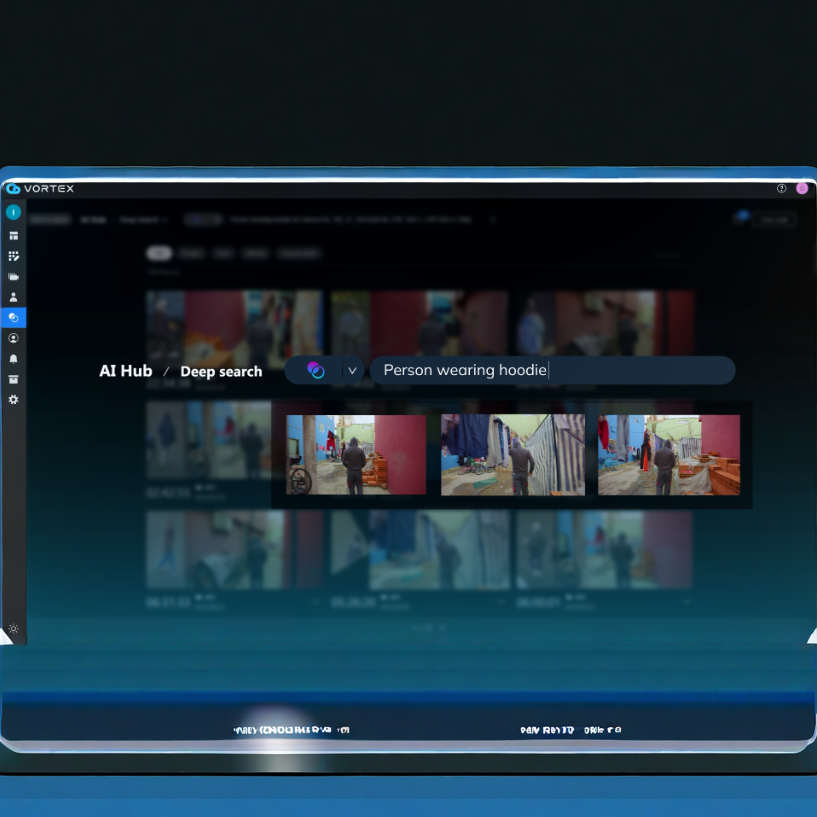Click the AI search mode icon button
The image size is (817, 817).
pos(316,371)
